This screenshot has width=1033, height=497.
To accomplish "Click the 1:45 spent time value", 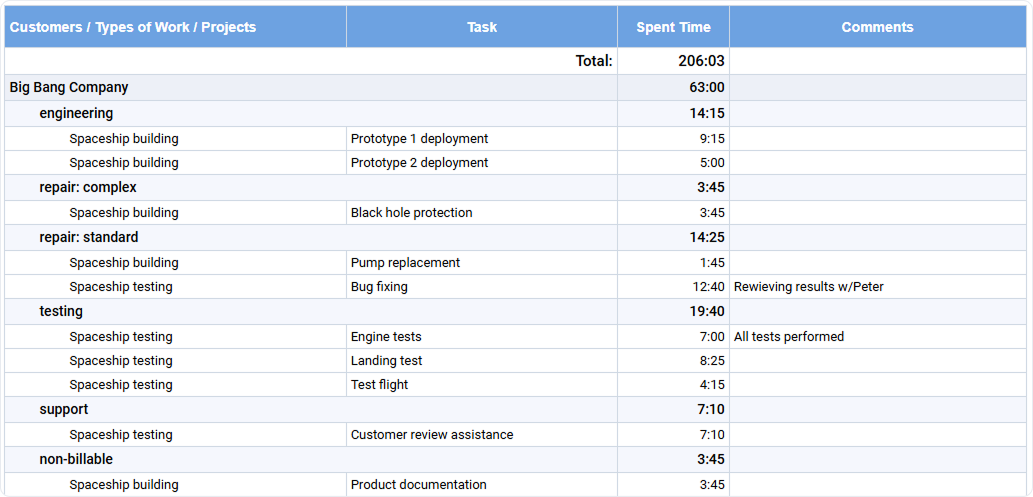I will coord(712,263).
